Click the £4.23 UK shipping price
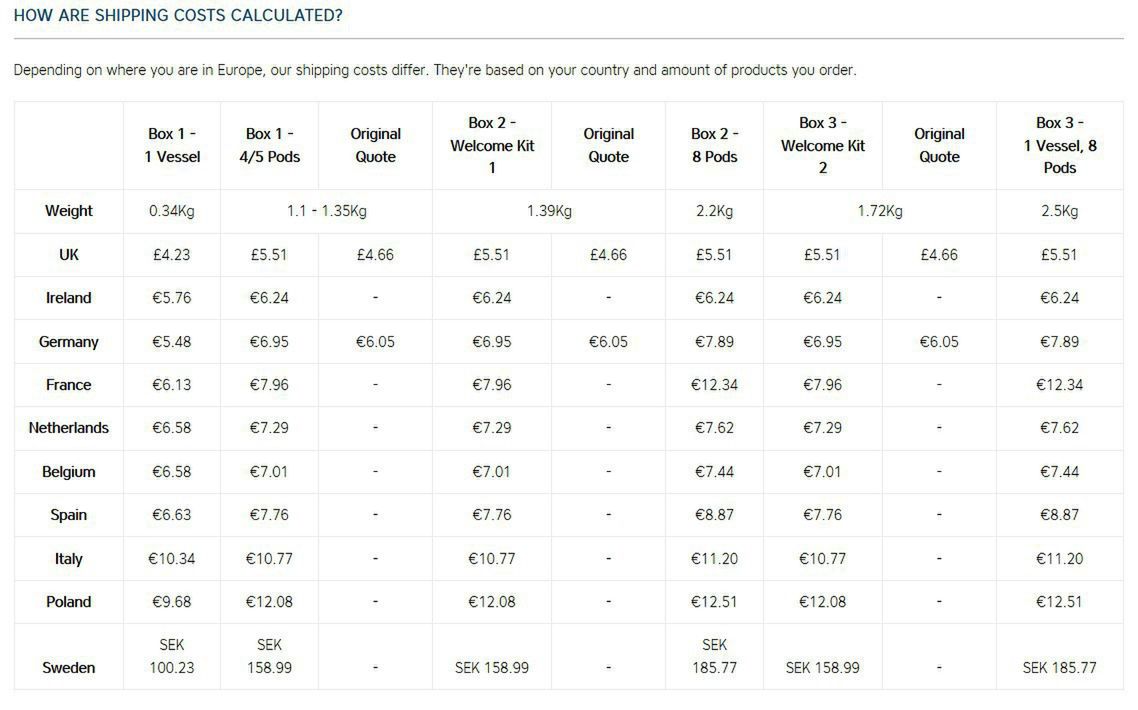1138x710 pixels. (172, 255)
